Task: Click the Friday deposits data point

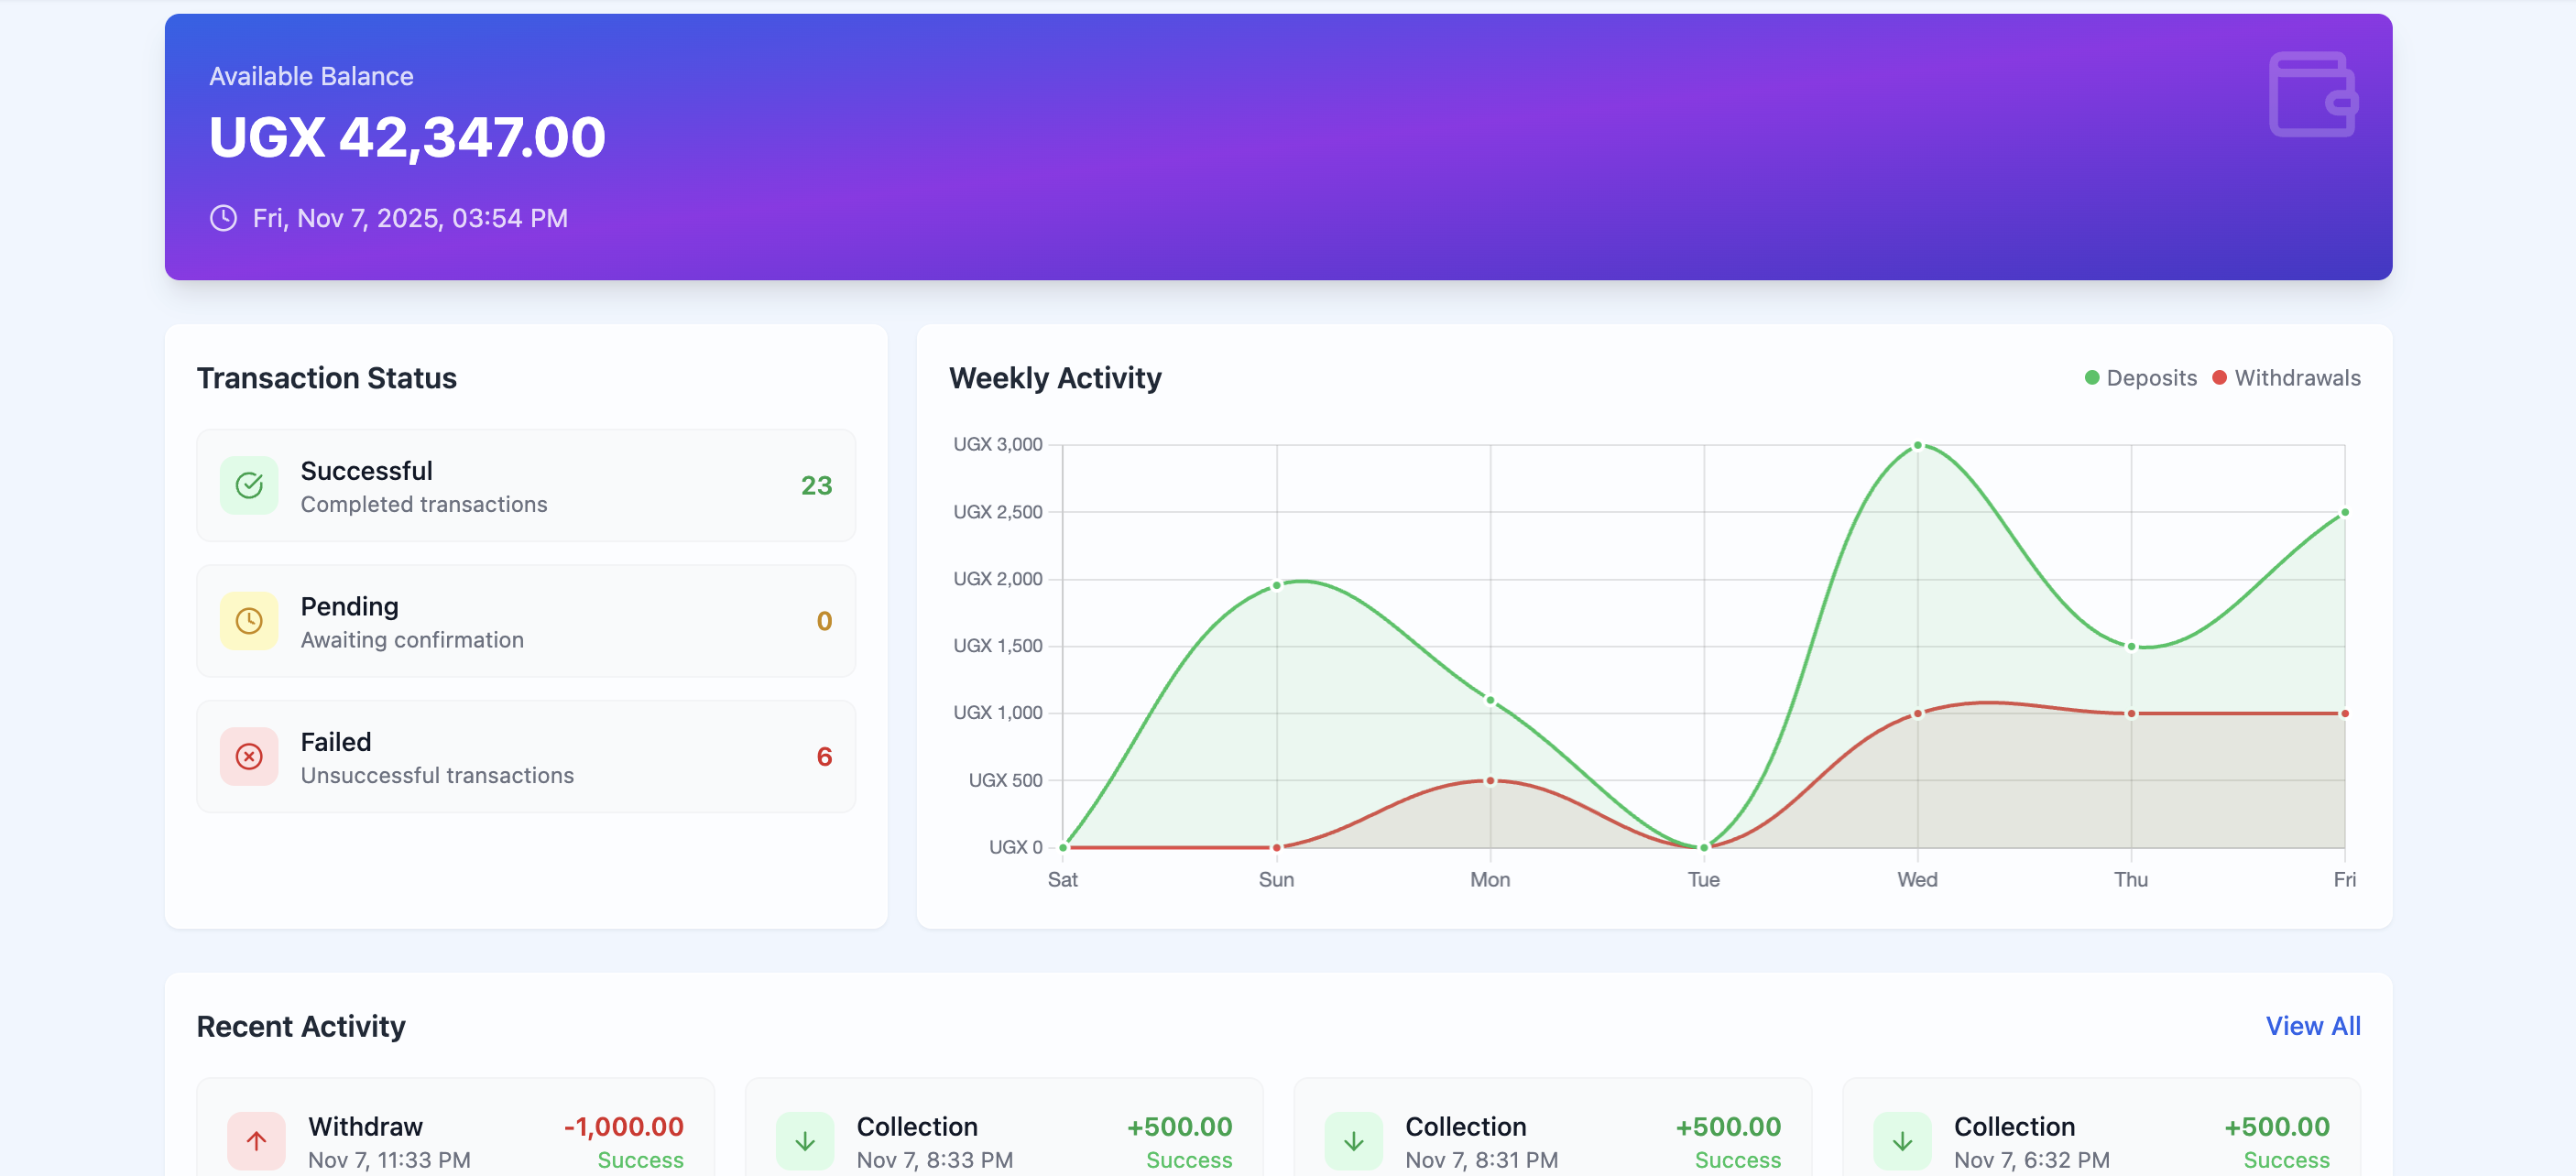Action: tap(2344, 513)
